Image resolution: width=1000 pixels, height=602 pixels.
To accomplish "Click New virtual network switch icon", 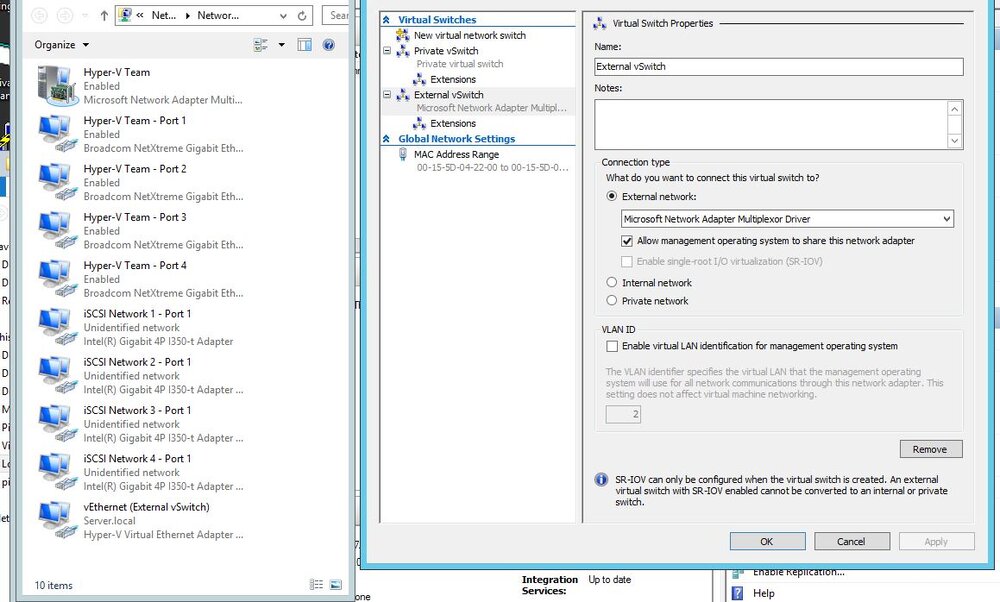I will click(402, 35).
